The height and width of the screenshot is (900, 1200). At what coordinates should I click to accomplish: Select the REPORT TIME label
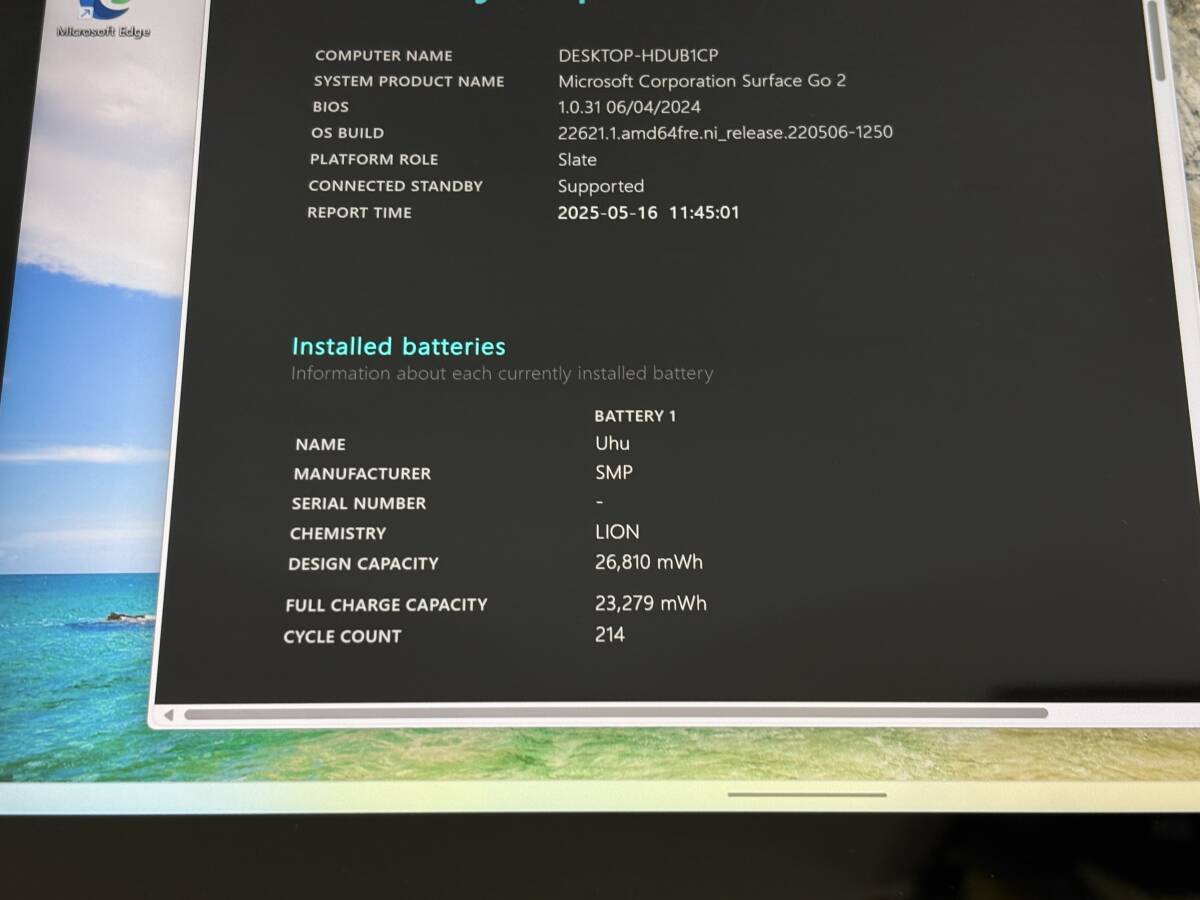(359, 213)
